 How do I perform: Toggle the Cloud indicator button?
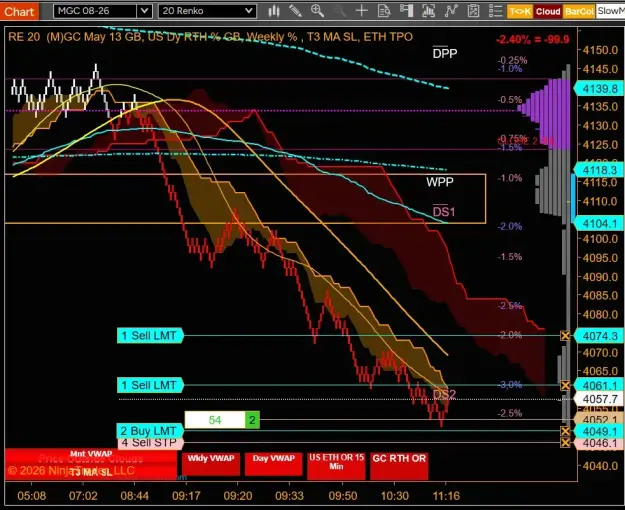548,11
